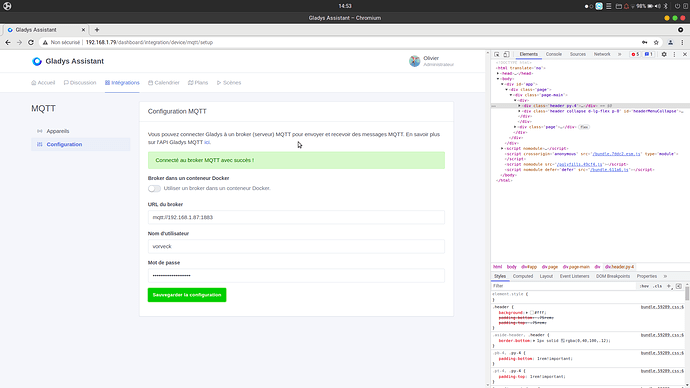690x388 pixels.
Task: Click Sauvegarder la configuration button
Action: point(187,295)
